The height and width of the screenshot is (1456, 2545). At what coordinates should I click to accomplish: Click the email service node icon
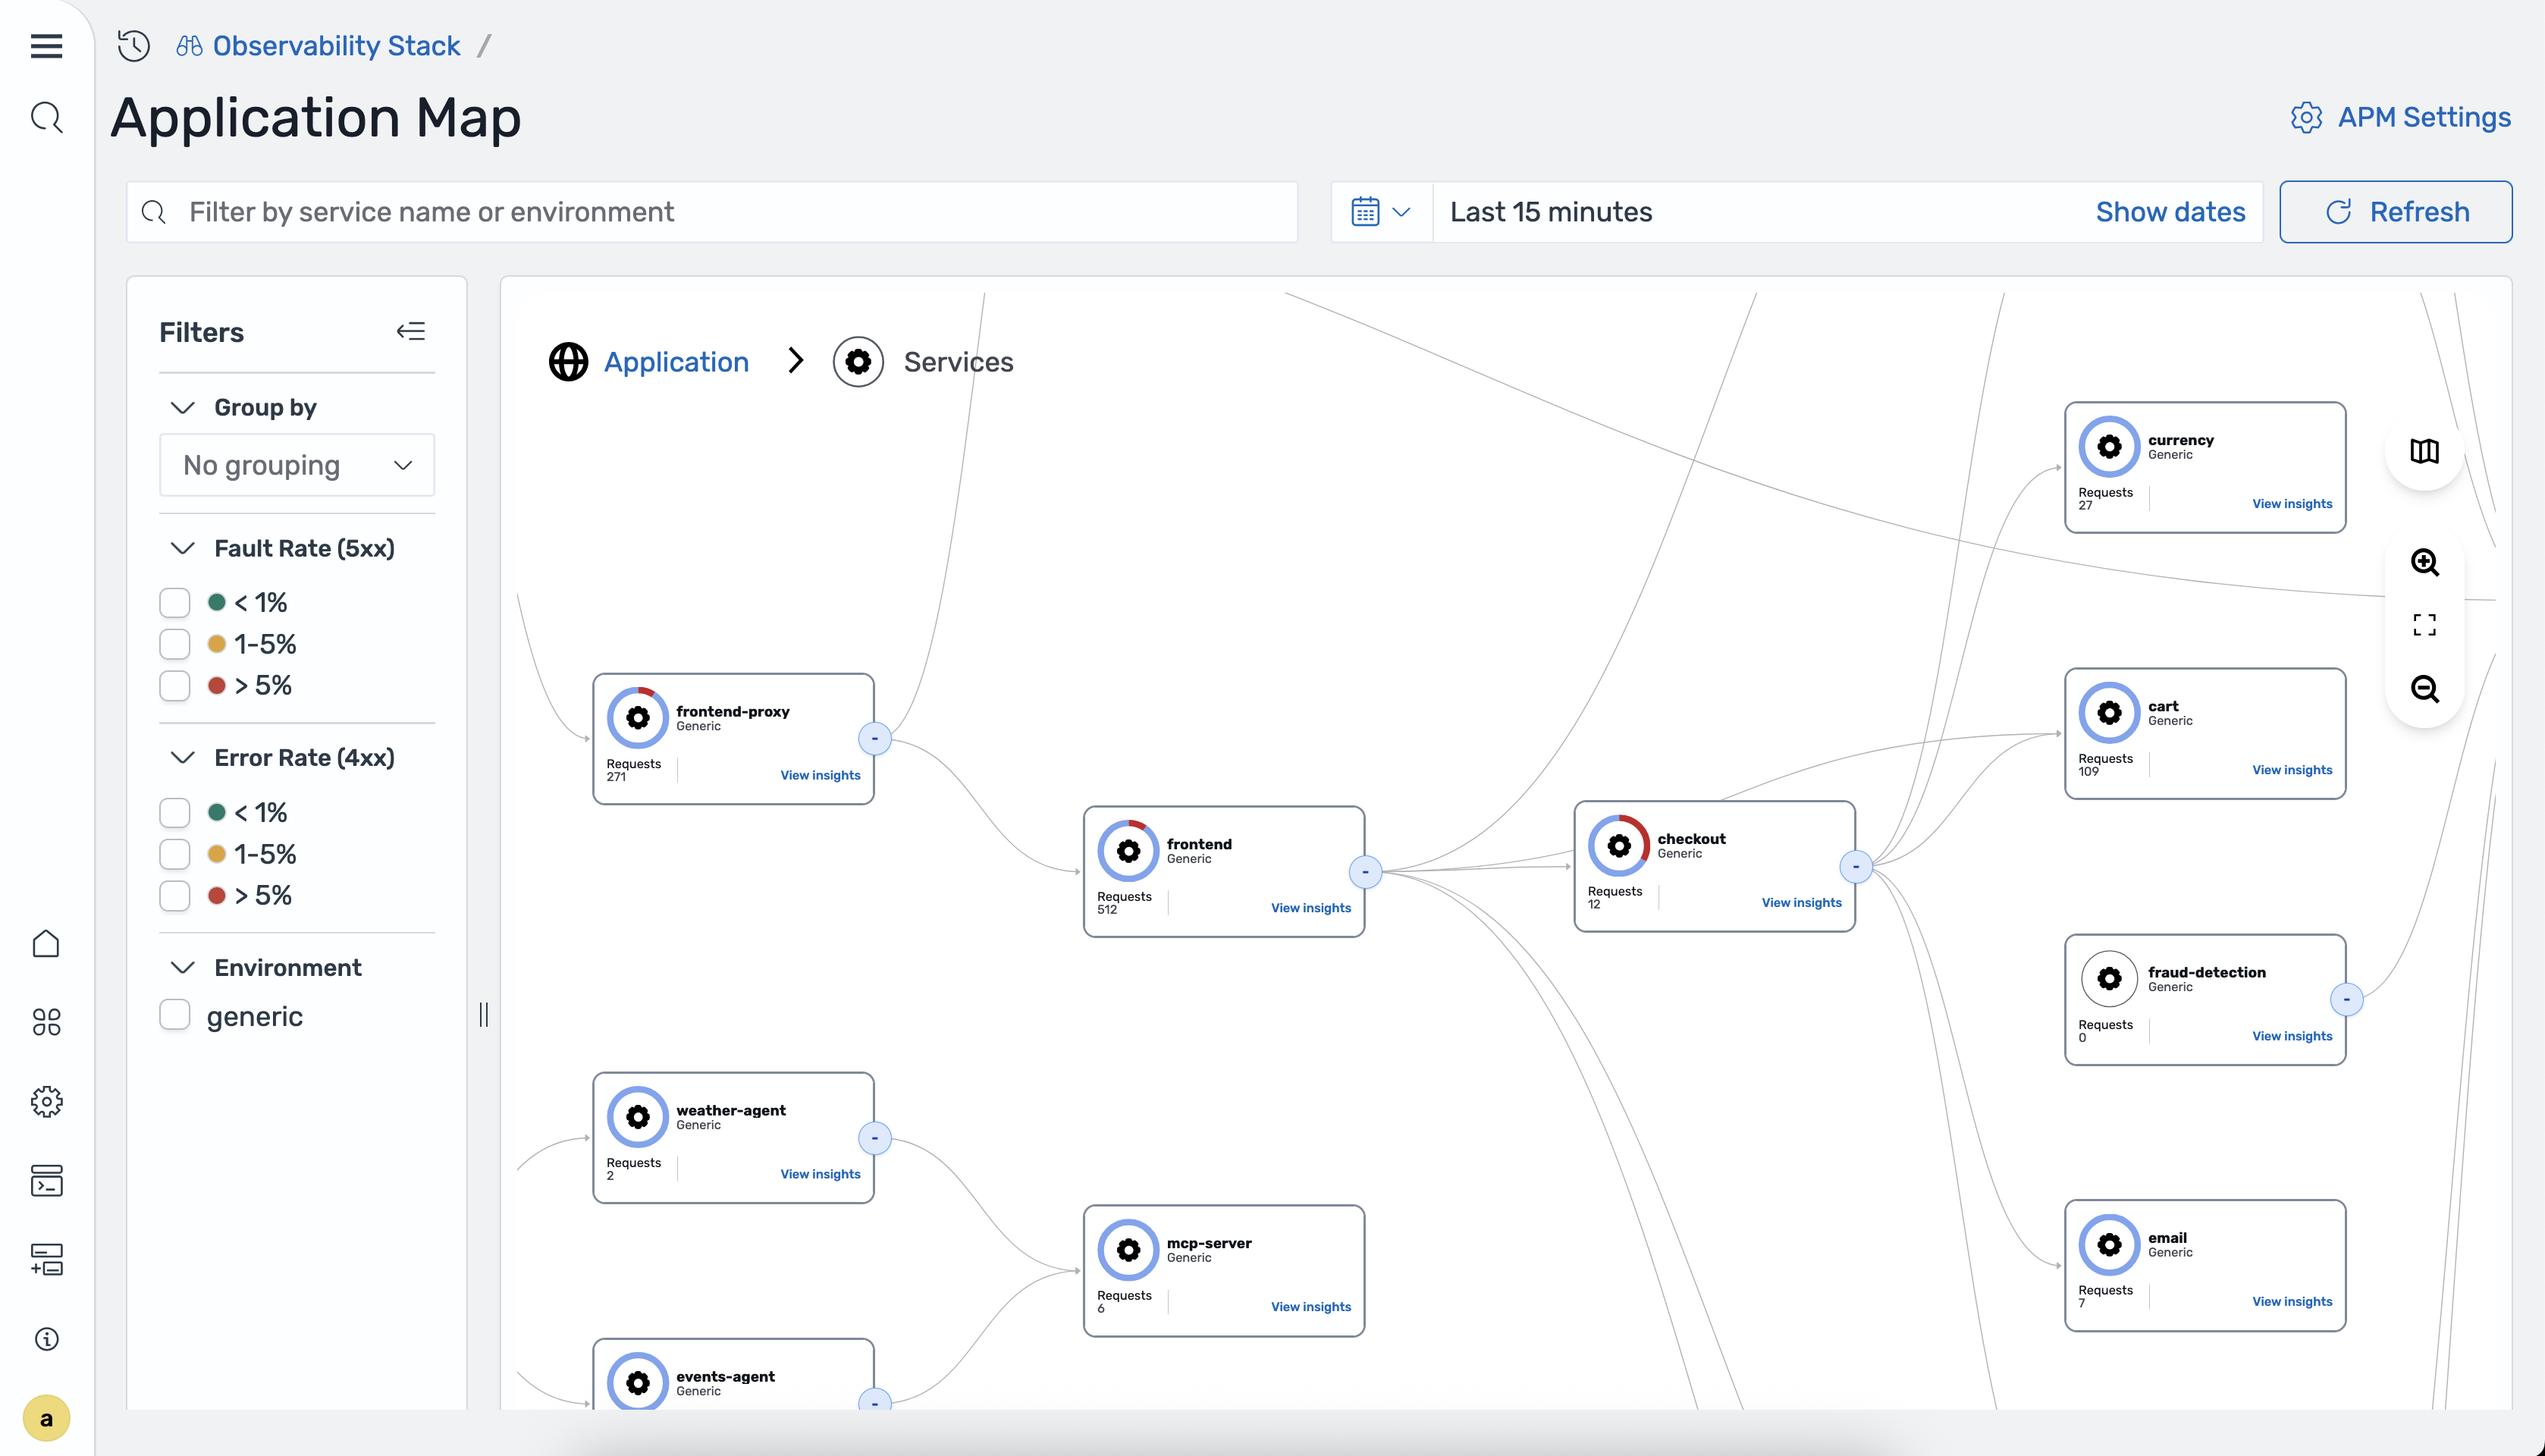tap(2109, 1244)
